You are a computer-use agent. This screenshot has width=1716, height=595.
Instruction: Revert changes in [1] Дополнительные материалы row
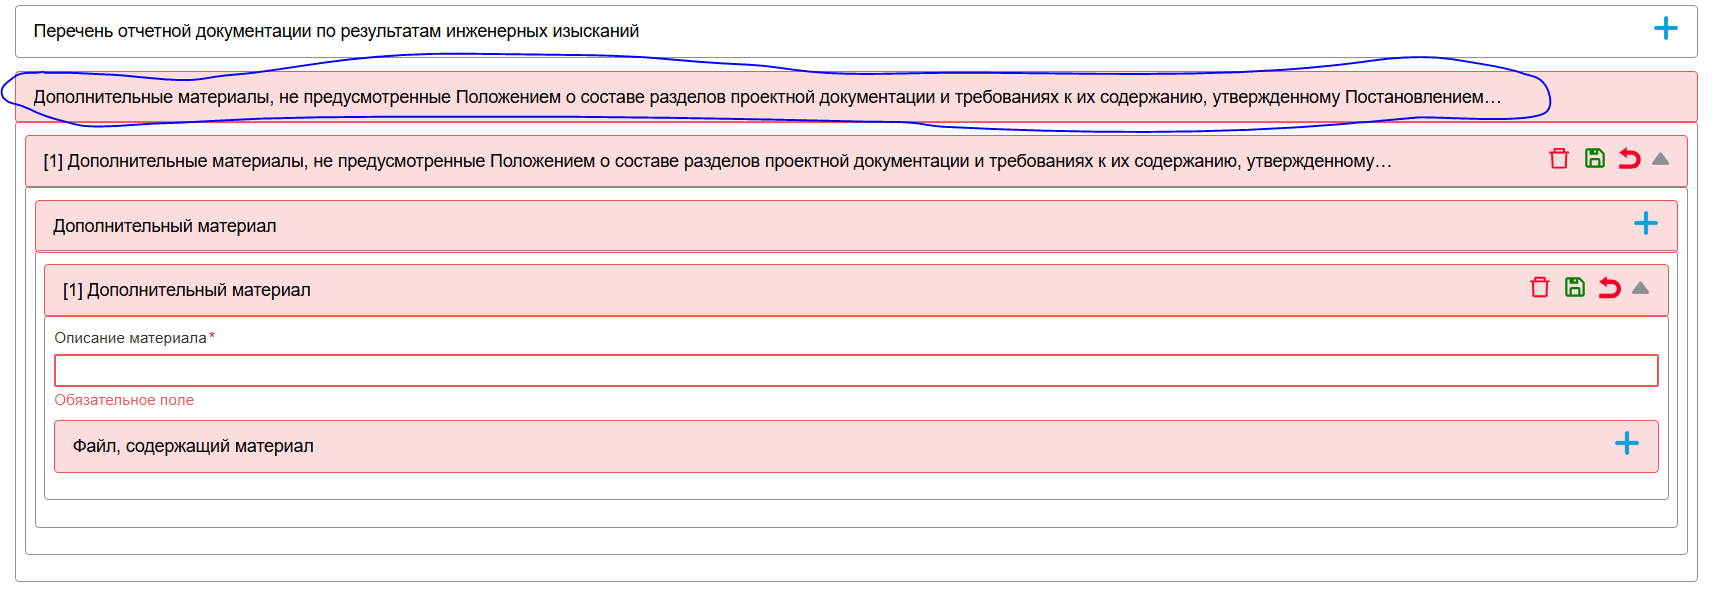pyautogui.click(x=1629, y=159)
